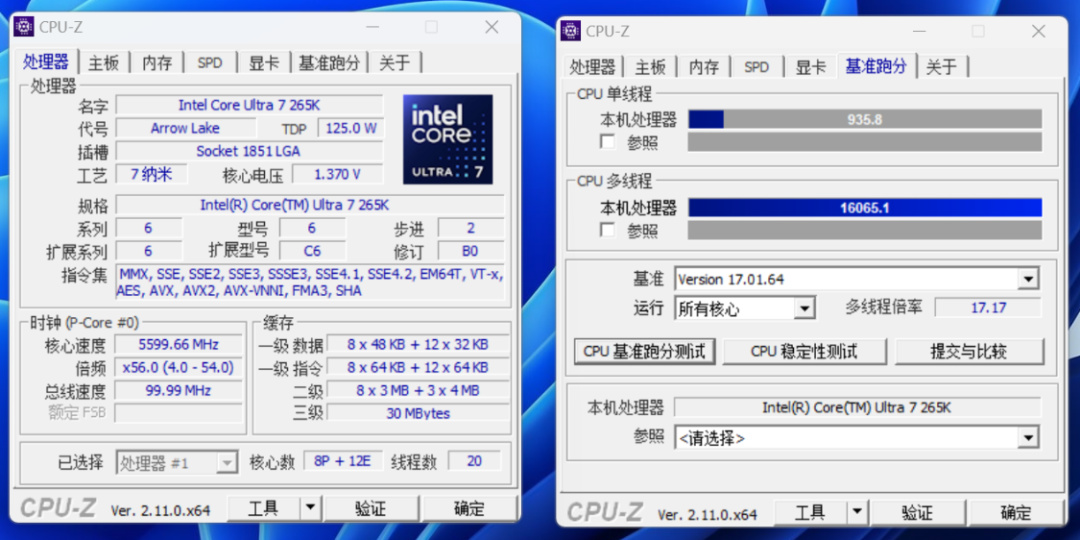The height and width of the screenshot is (540, 1080).
Task: Click the 代号 field Arrow Lake
Action: [x=185, y=128]
